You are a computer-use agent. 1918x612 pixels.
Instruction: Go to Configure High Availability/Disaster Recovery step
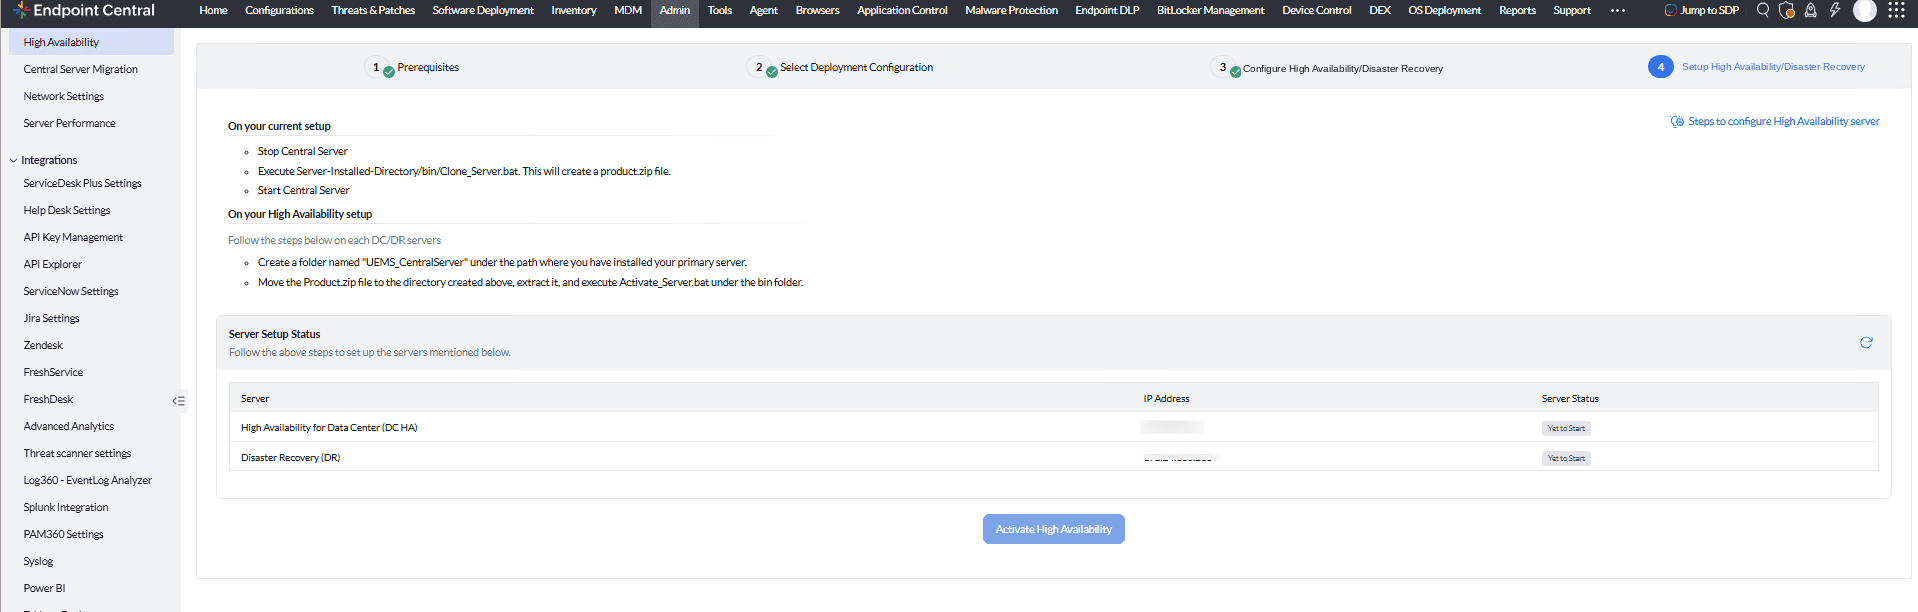(1343, 69)
